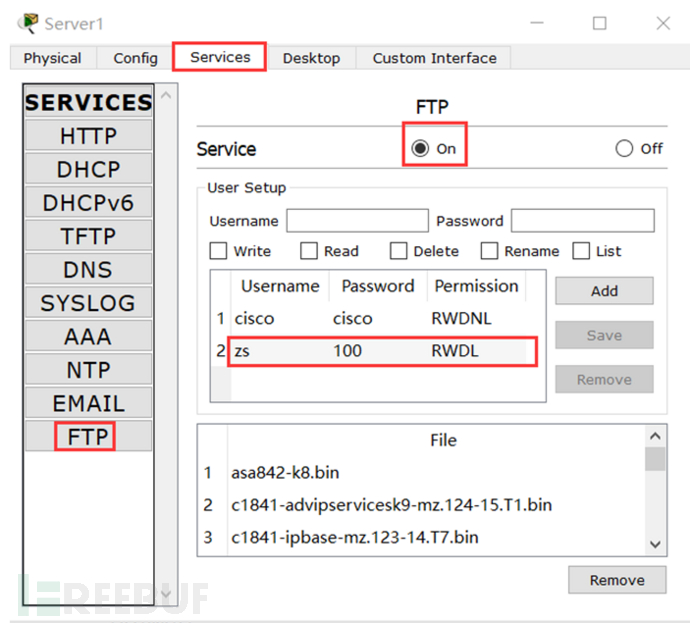Screen dimensions: 690x623
Task: Click the Remove user button in User Setup
Action: 604,379
